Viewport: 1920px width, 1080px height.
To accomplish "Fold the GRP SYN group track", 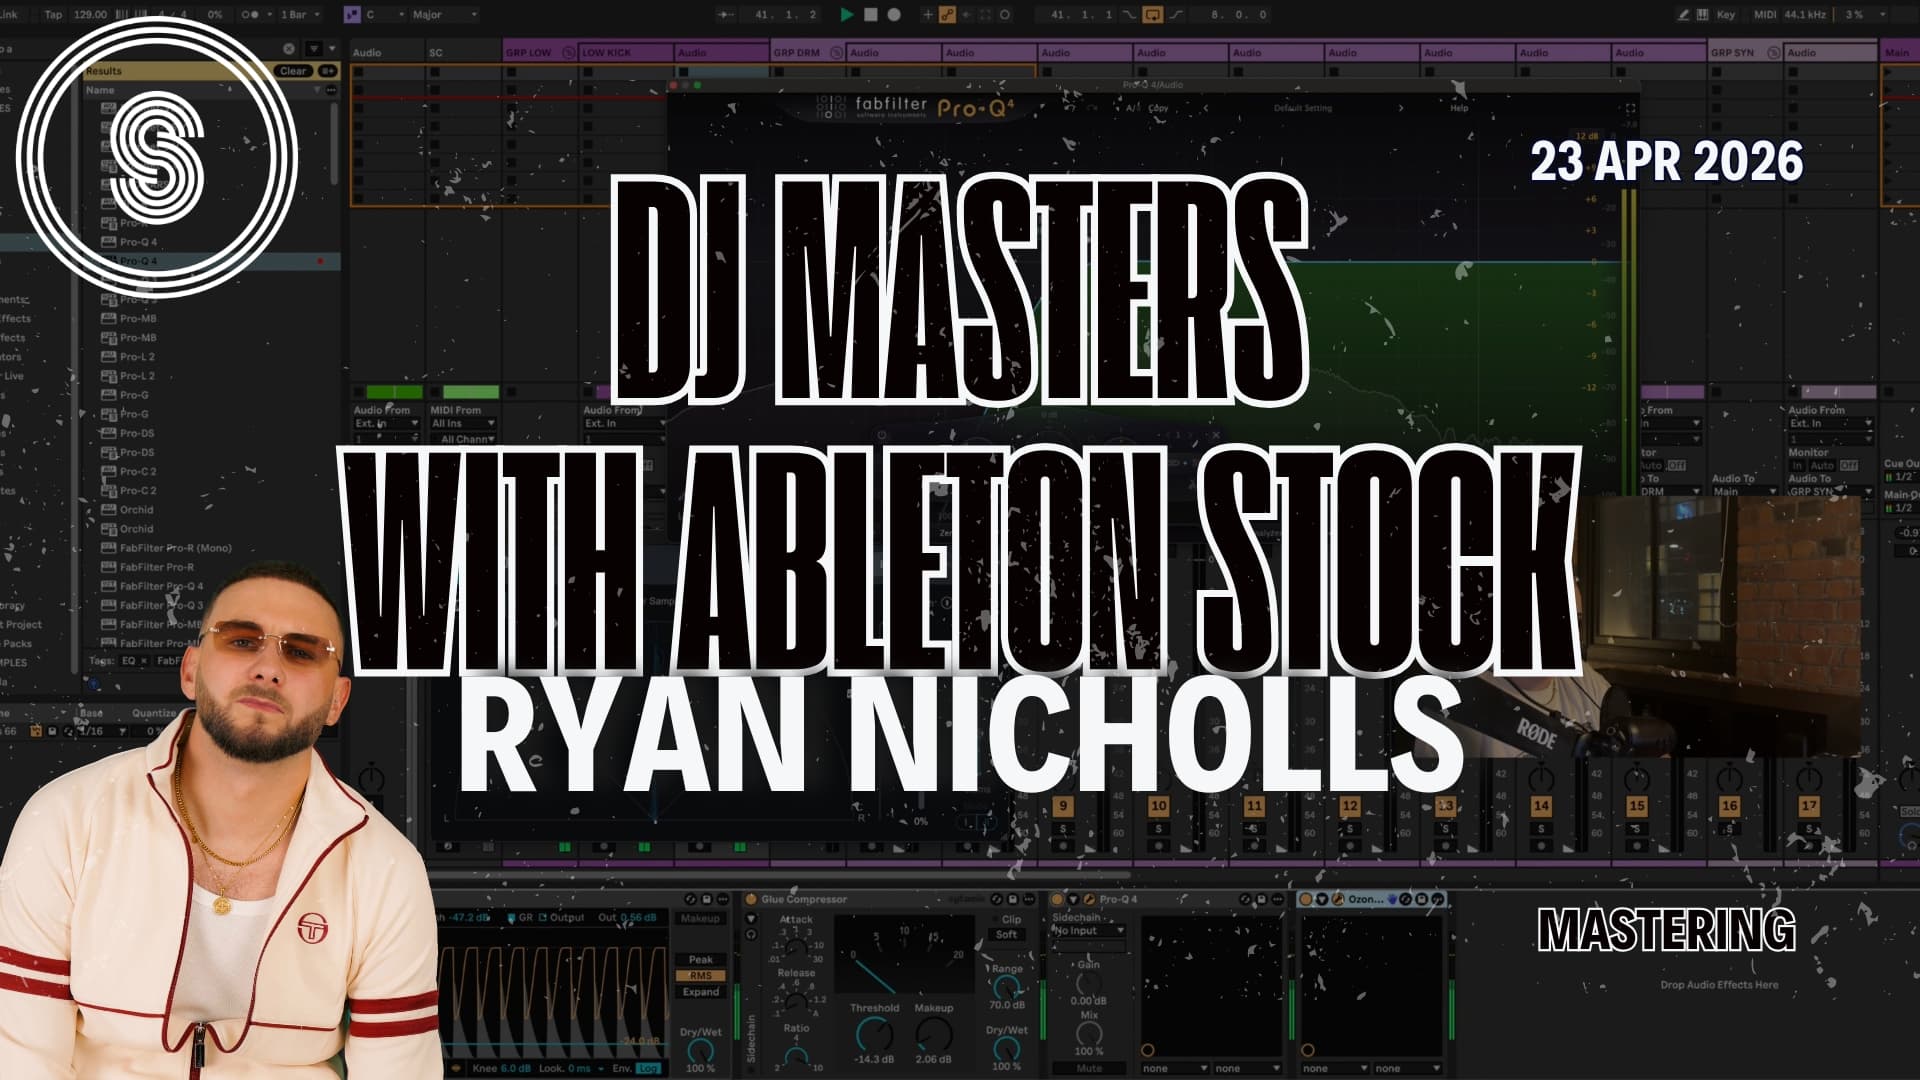I will pos(1773,52).
